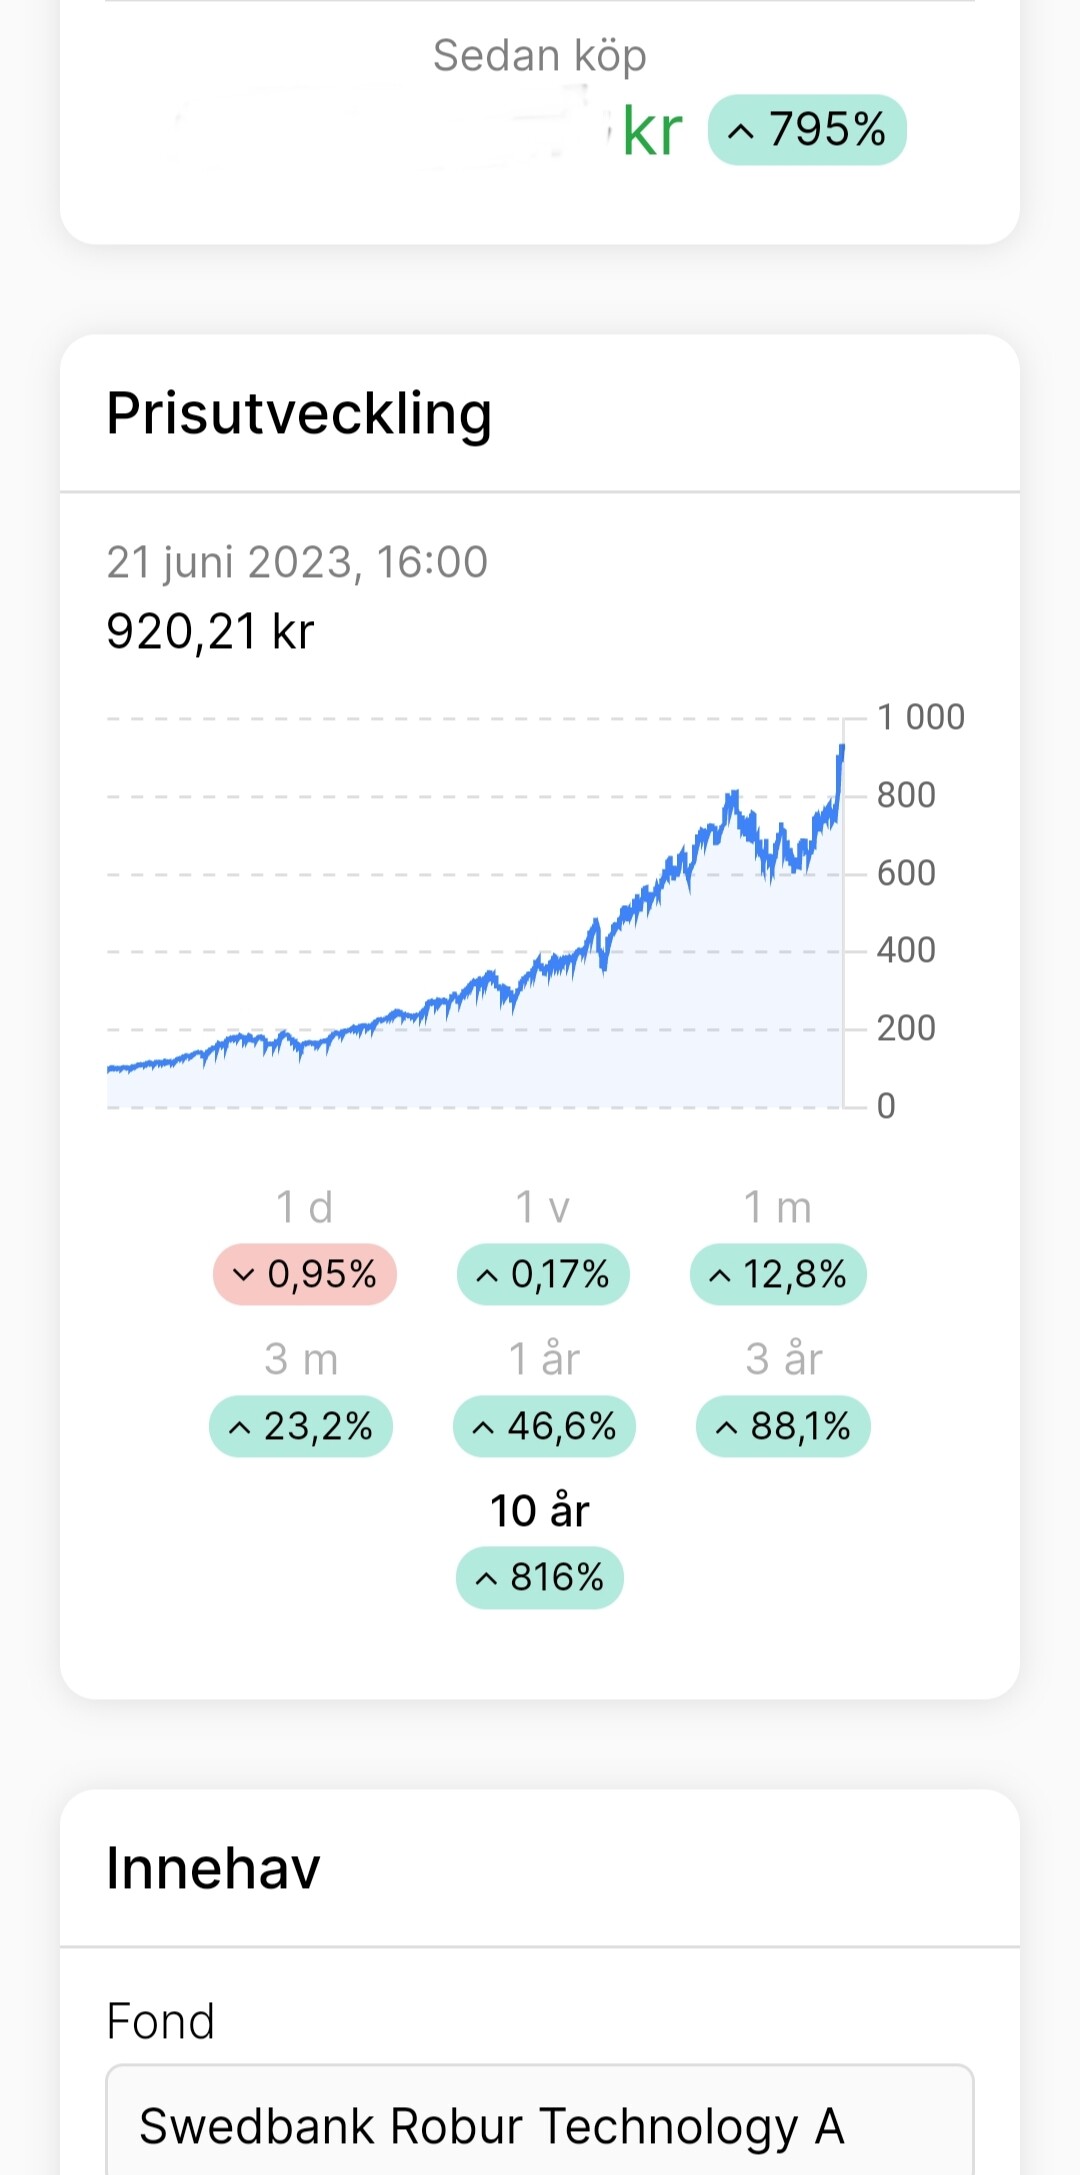The height and width of the screenshot is (2175, 1080).
Task: Click the up-arrow icon beside 88,1%
Action: pos(727,1427)
